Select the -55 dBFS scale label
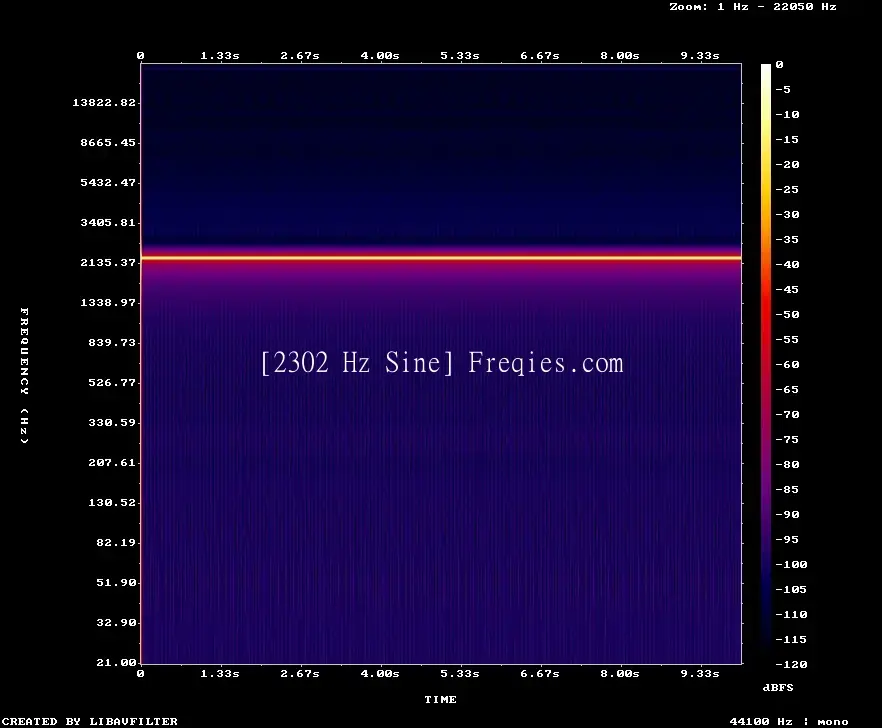The image size is (882, 728). click(x=787, y=339)
